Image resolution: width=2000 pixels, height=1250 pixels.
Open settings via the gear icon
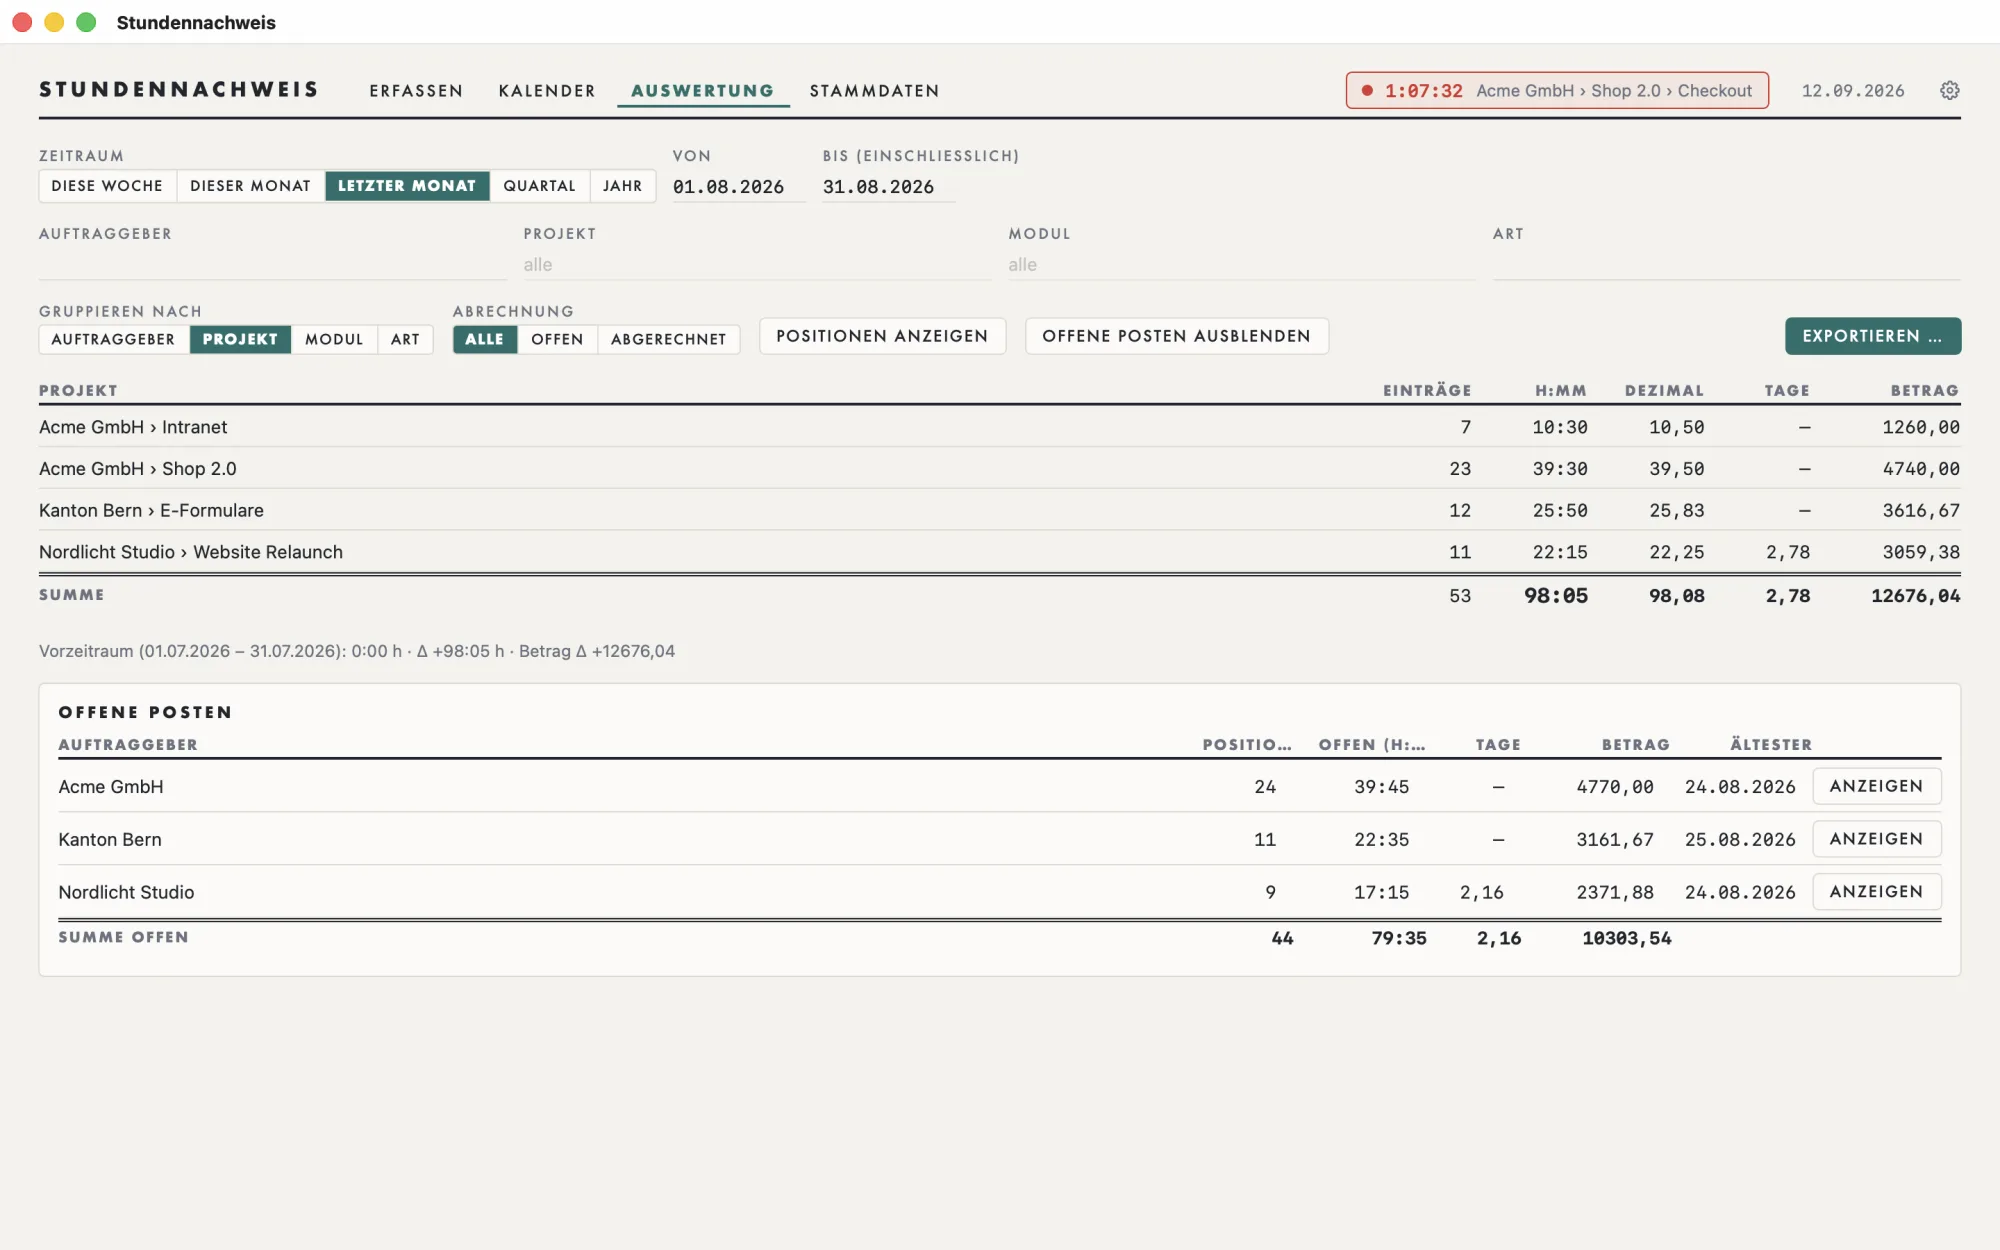pos(1949,91)
